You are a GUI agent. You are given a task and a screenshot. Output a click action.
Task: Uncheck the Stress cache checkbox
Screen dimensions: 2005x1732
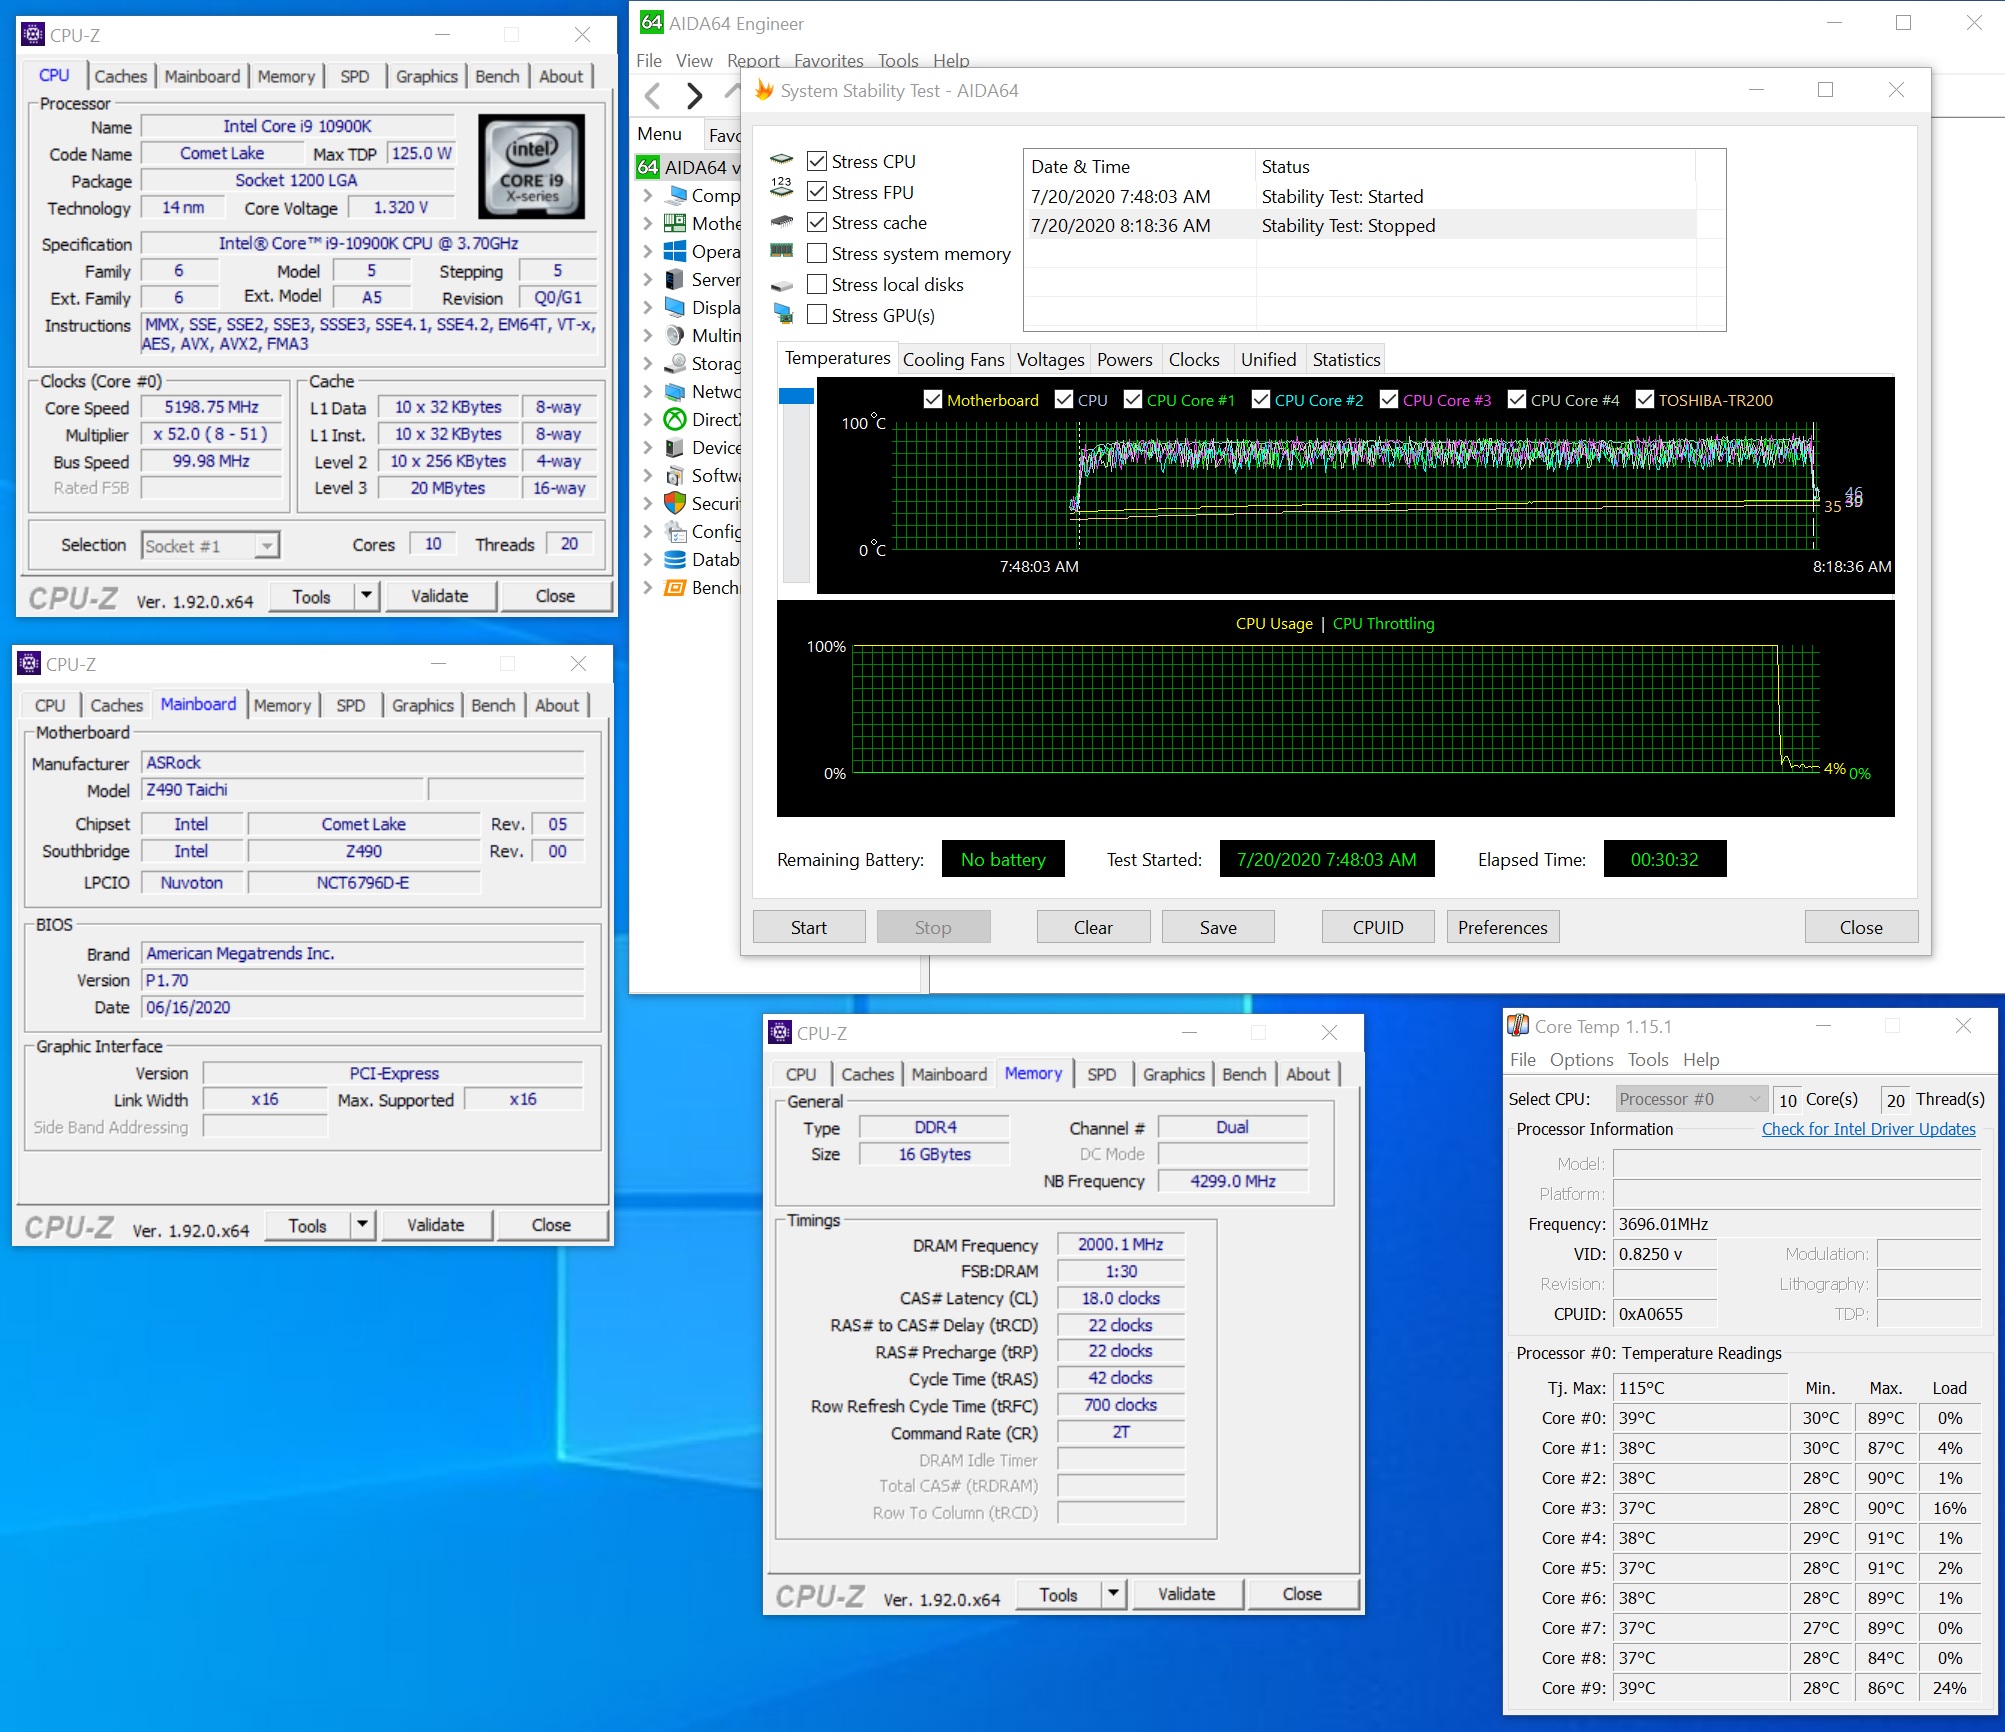pyautogui.click(x=817, y=222)
